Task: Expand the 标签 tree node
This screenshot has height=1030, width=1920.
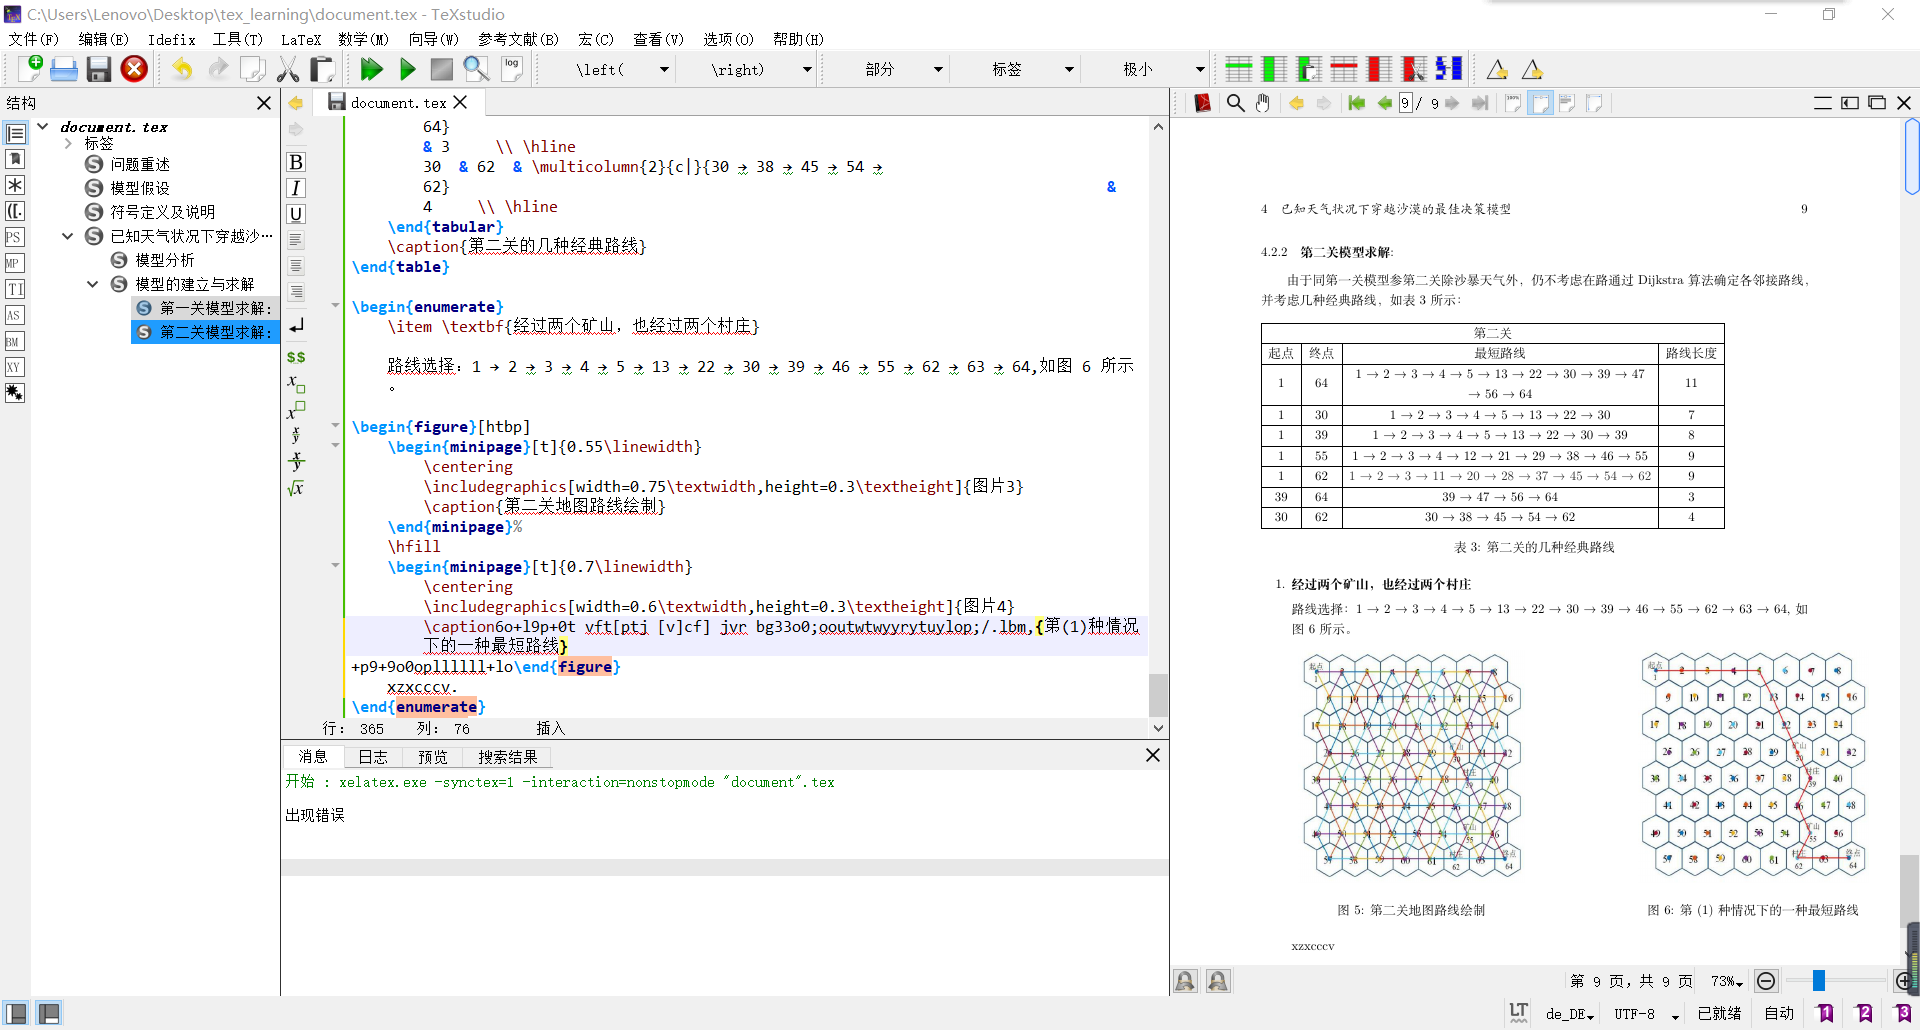Action: point(68,144)
